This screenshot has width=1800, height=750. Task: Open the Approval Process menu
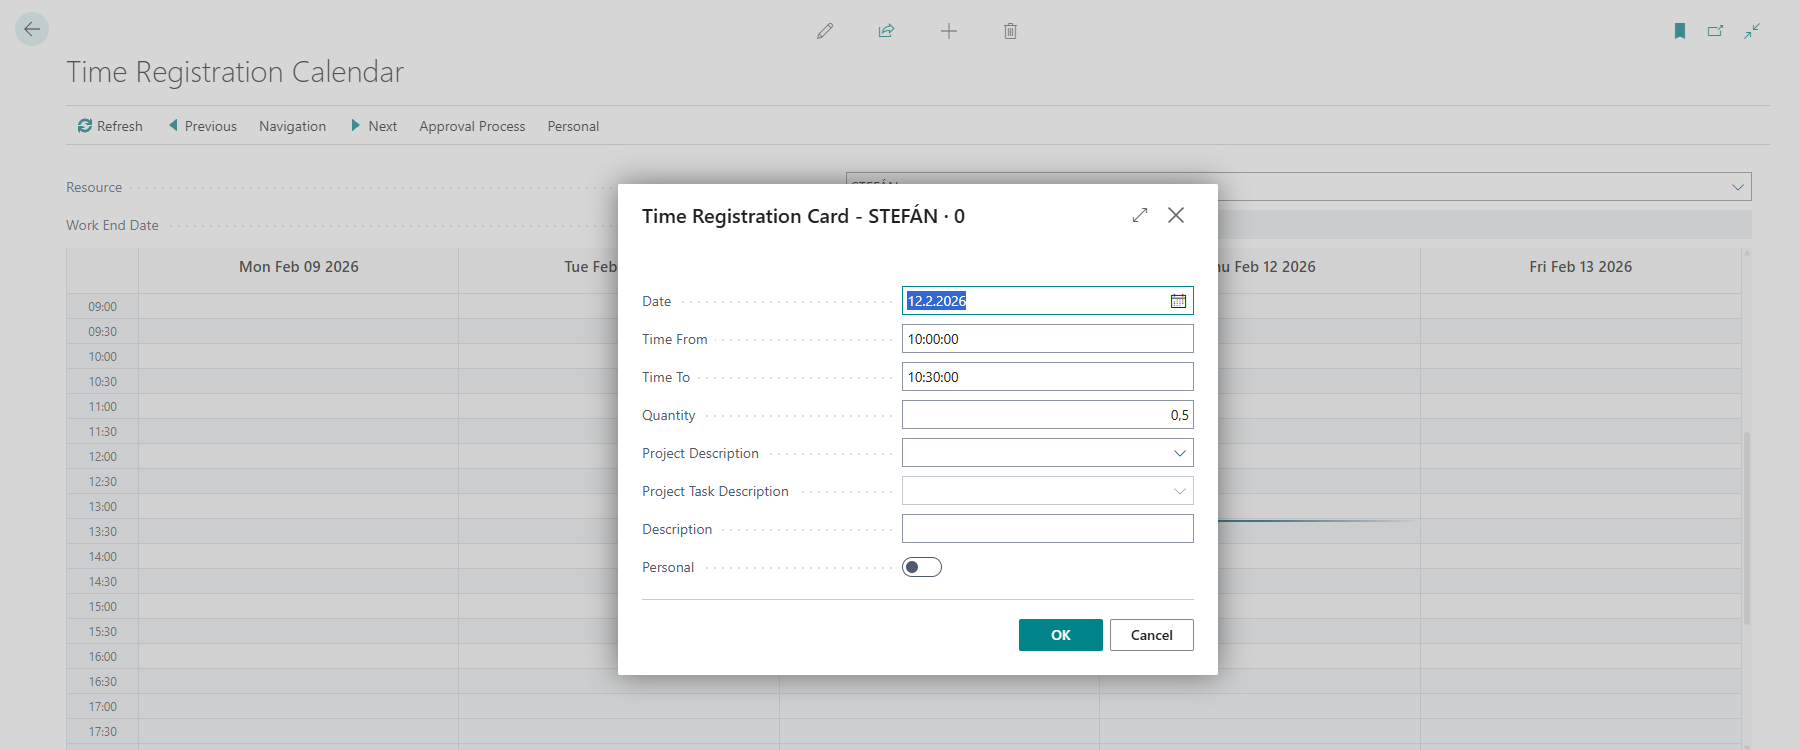point(472,126)
